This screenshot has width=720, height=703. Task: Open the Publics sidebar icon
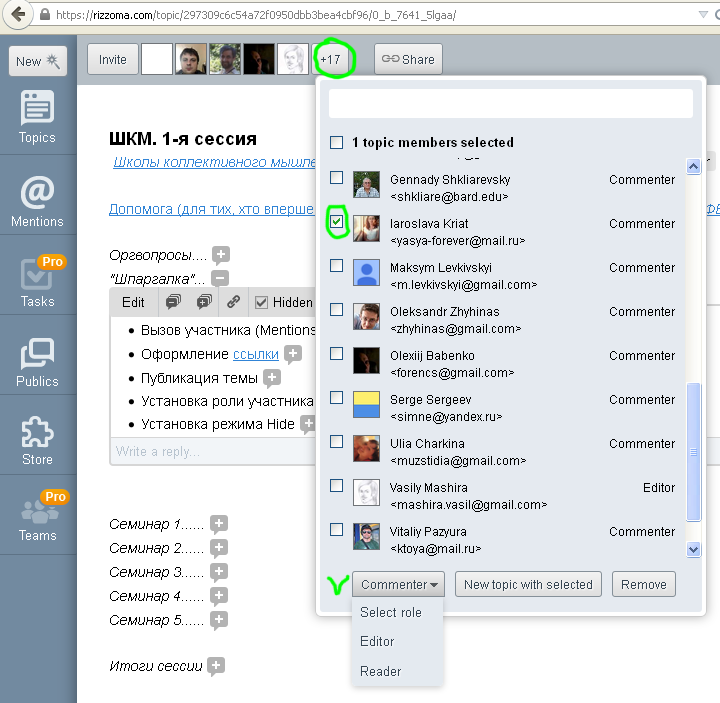(37, 361)
